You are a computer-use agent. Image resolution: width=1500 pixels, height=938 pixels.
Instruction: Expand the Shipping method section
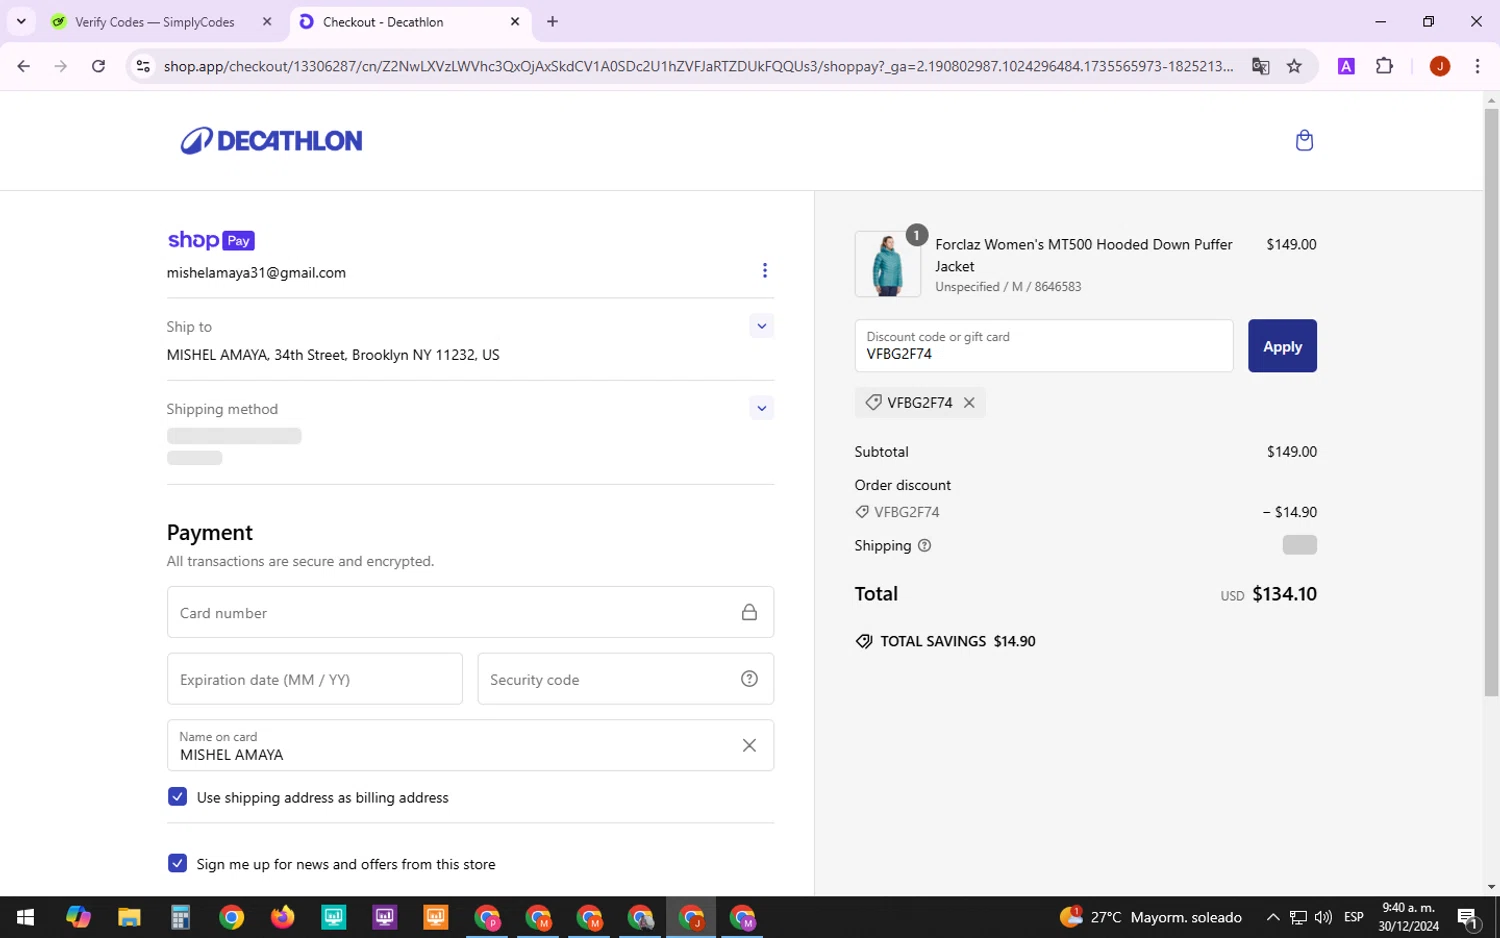click(x=762, y=408)
